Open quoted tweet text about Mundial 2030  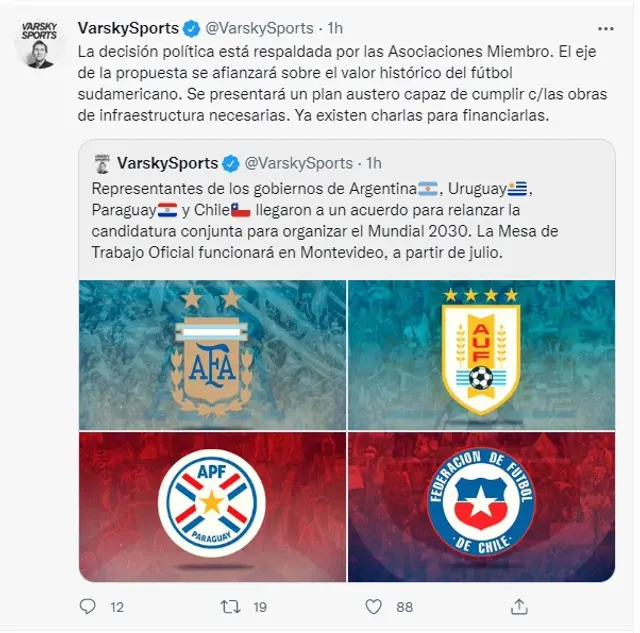[x=324, y=220]
